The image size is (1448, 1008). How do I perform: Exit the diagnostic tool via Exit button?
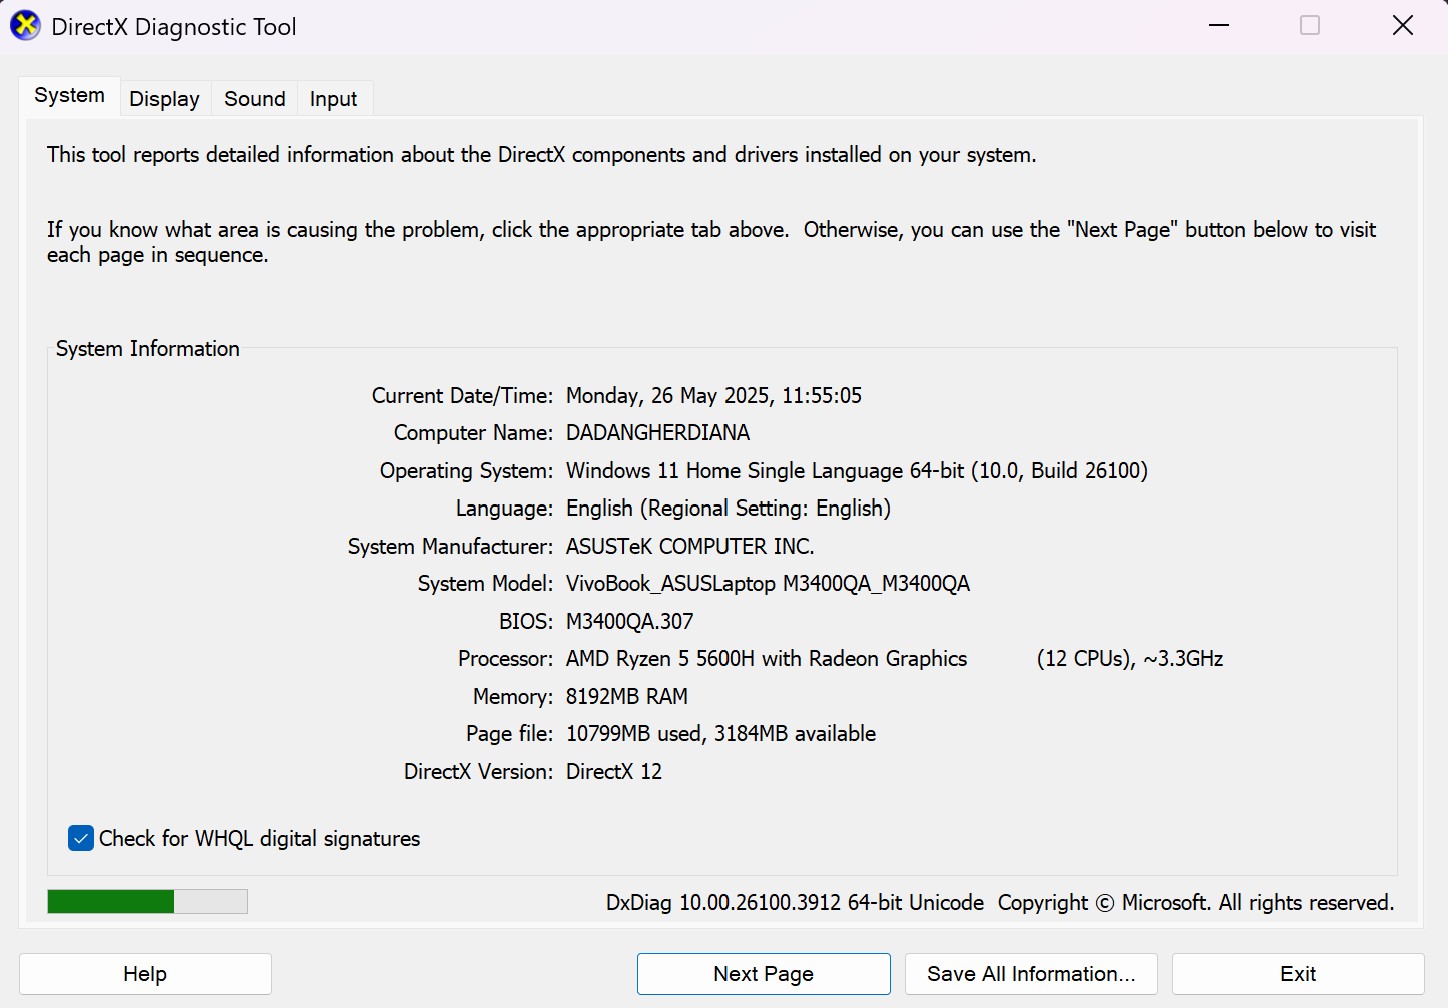pos(1298,974)
